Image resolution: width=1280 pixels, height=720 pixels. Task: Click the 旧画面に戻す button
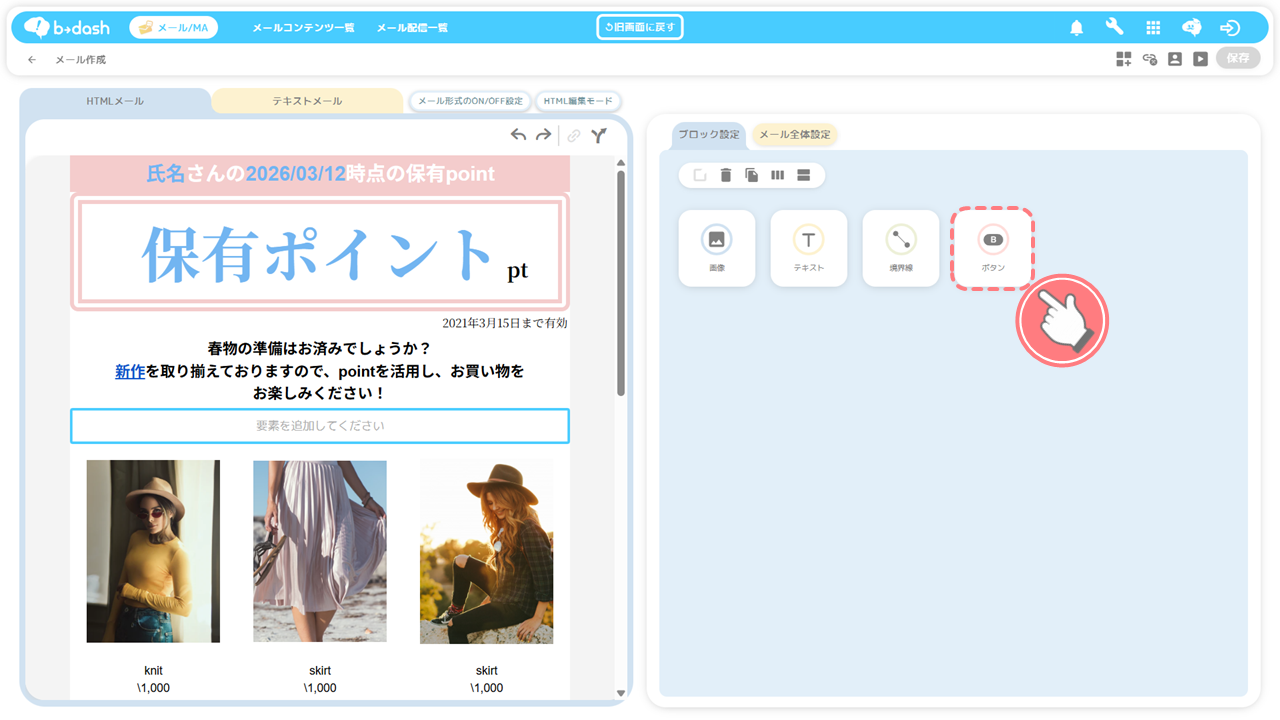tap(640, 28)
